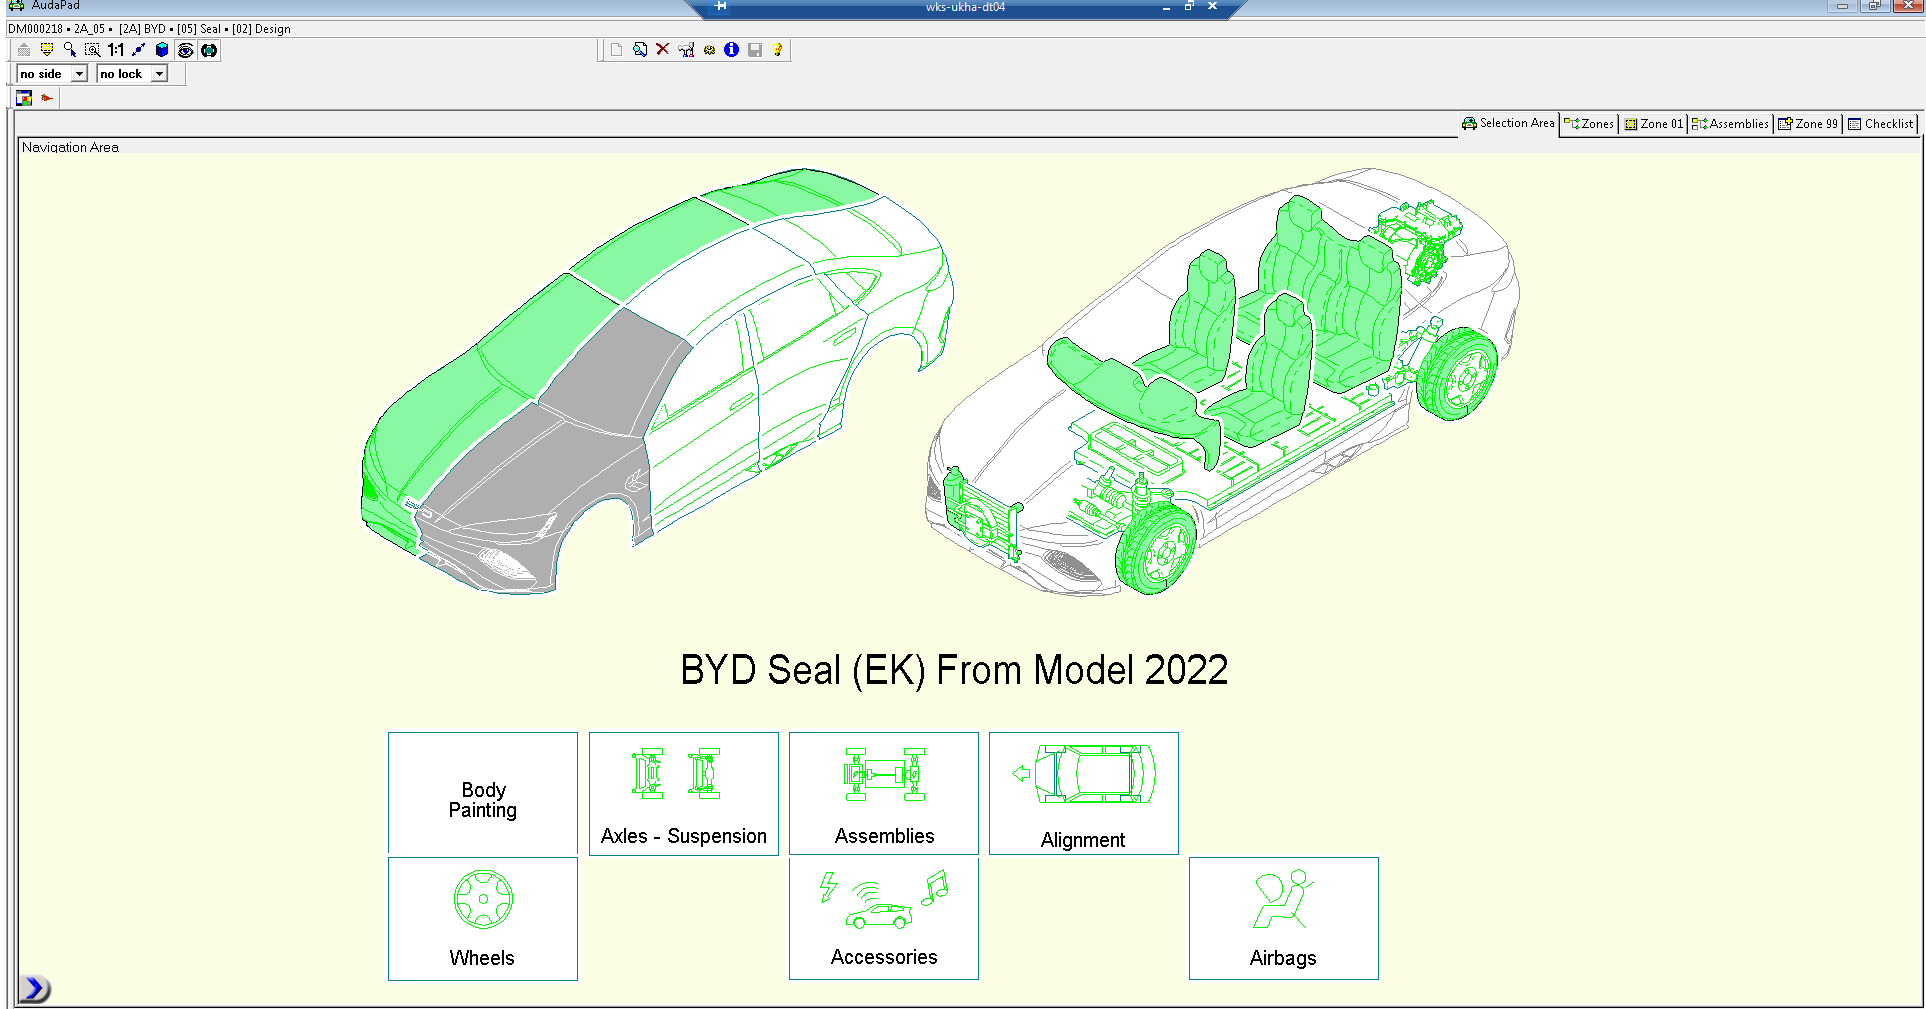The height and width of the screenshot is (1009, 1926).
Task: Click the yellow dropdown selection tool
Action: 47,50
